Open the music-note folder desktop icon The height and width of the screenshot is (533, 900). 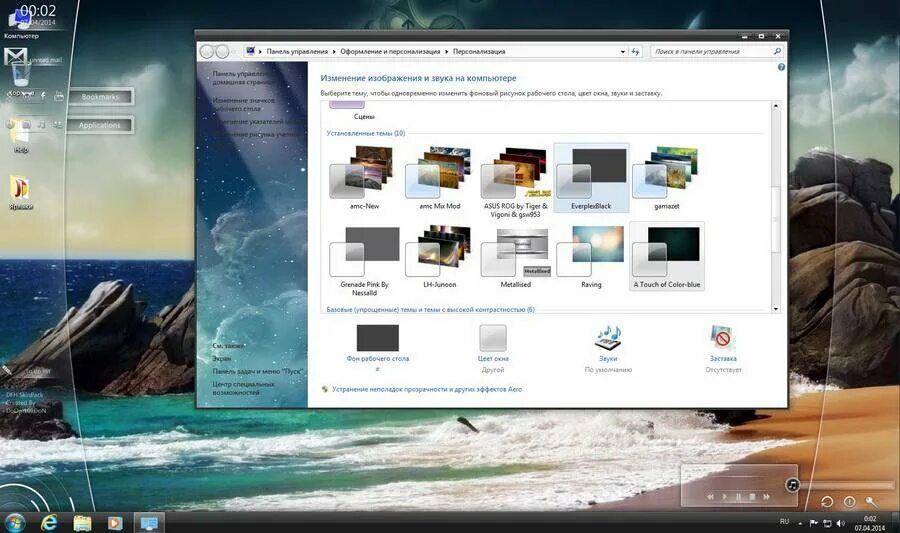click(20, 192)
